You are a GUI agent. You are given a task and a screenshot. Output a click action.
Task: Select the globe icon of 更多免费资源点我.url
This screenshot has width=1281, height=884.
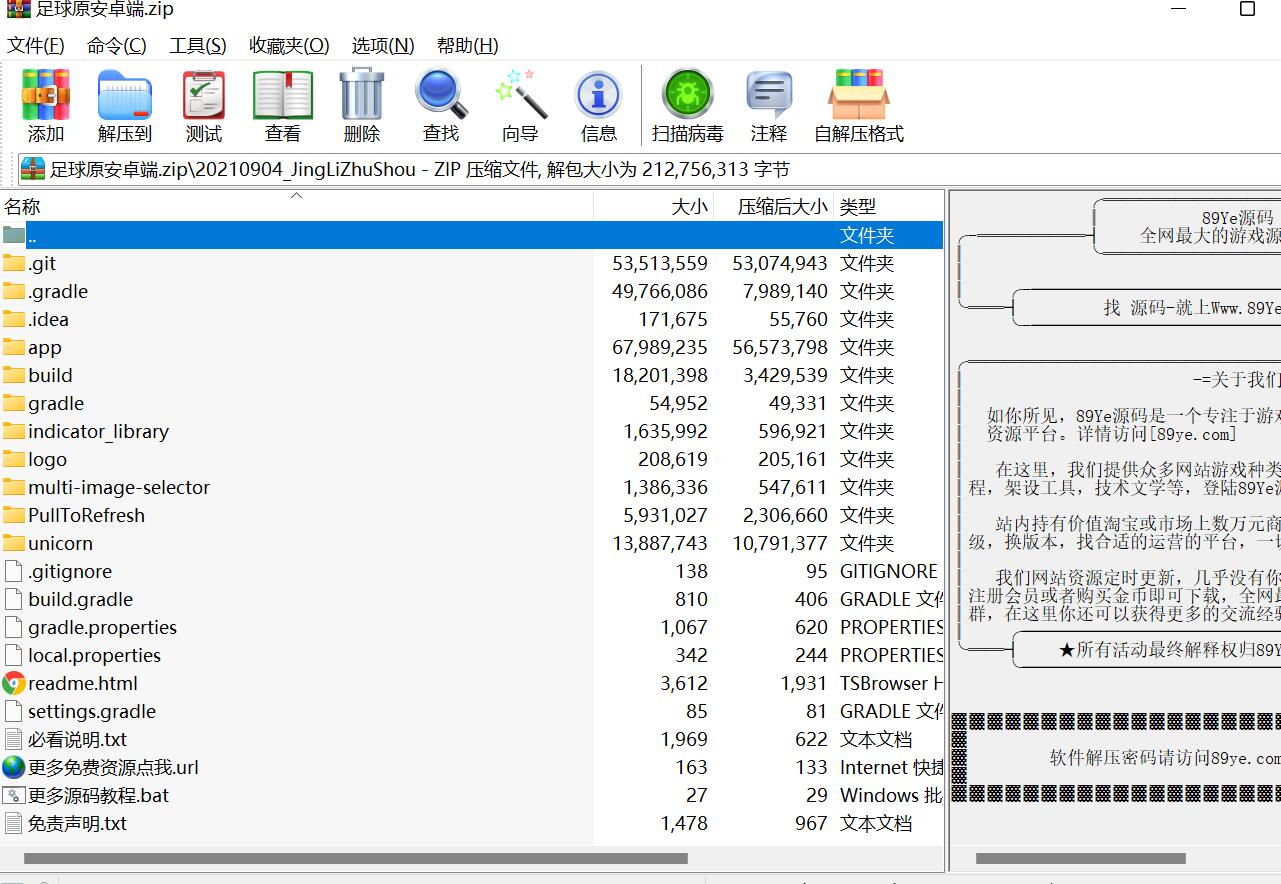[14, 767]
